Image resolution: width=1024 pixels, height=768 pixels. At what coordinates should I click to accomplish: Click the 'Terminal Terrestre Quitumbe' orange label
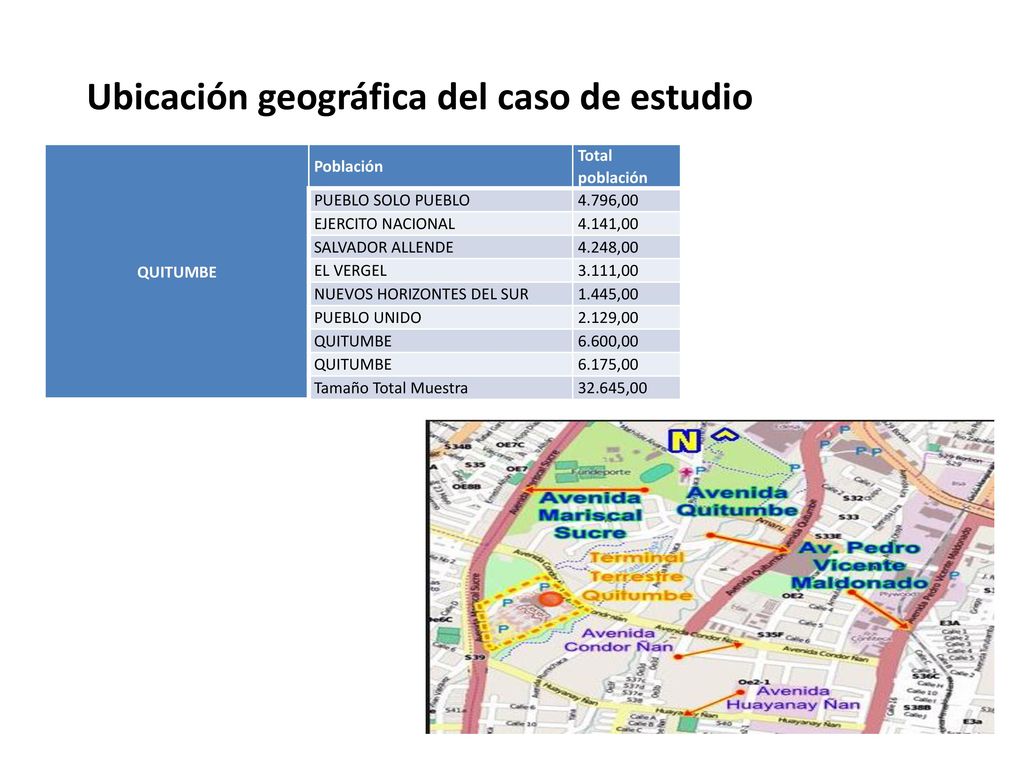point(636,576)
